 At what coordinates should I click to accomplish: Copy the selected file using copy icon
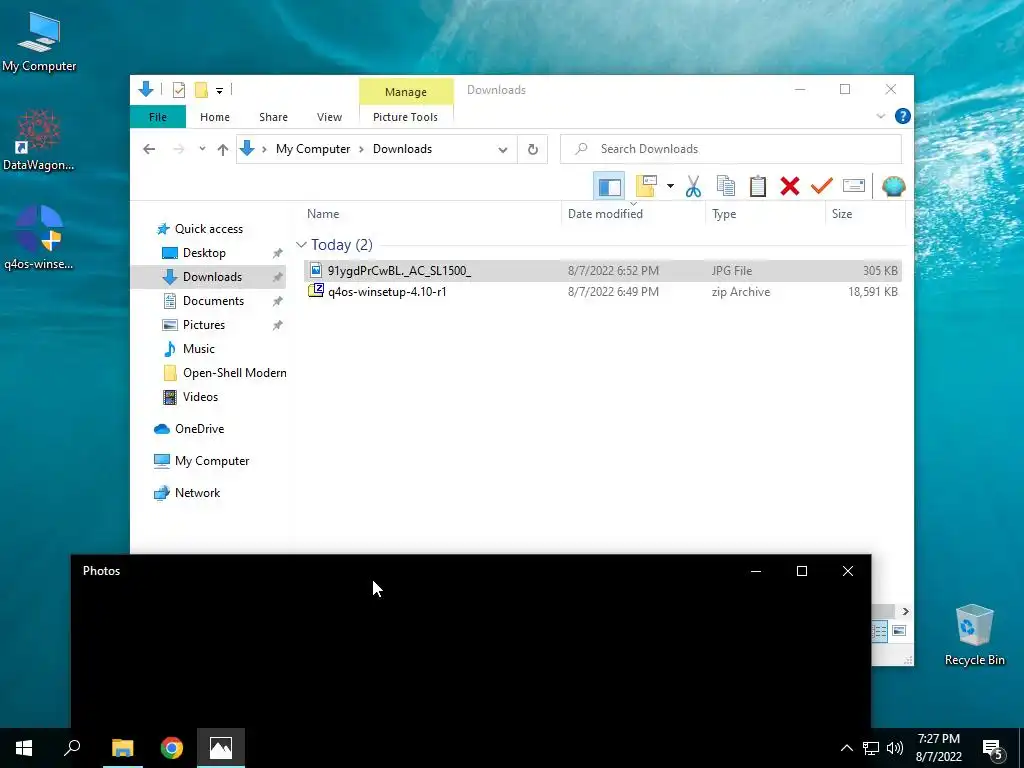coord(726,186)
